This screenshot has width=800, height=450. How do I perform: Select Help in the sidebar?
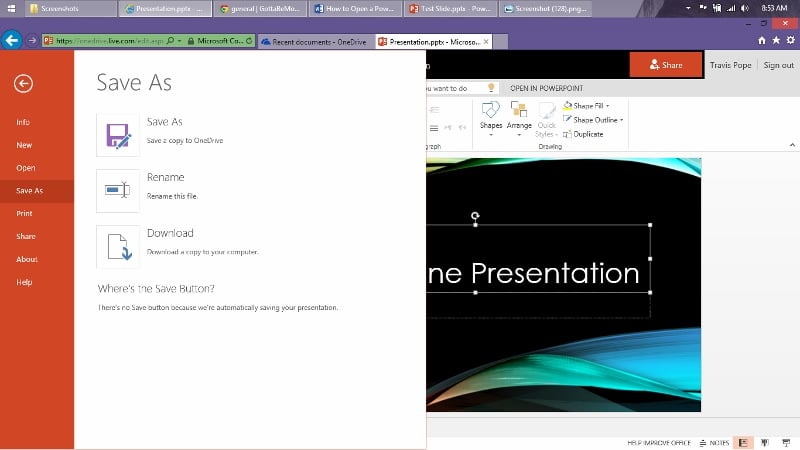(x=24, y=282)
